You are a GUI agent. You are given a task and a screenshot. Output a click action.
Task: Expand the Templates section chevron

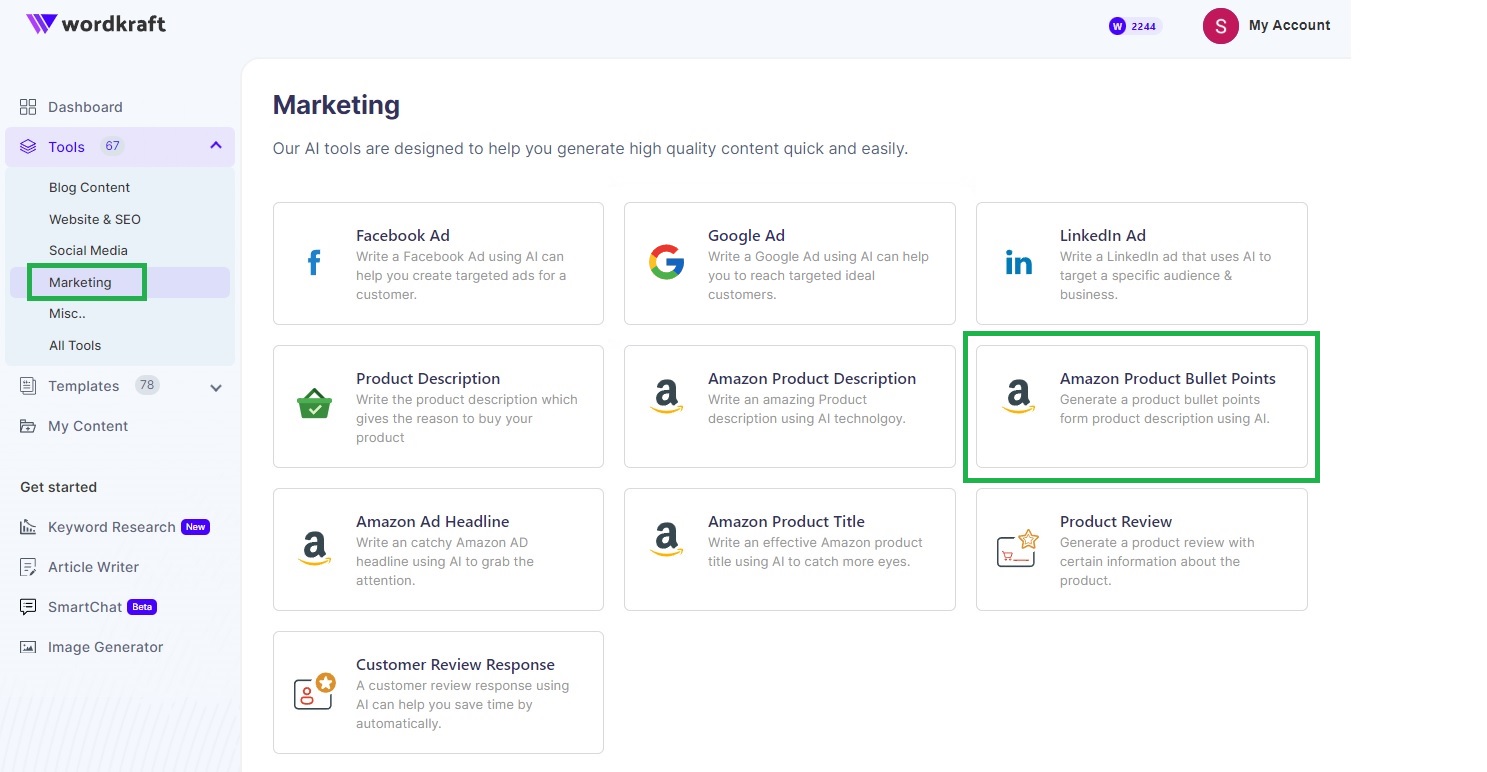(x=216, y=387)
